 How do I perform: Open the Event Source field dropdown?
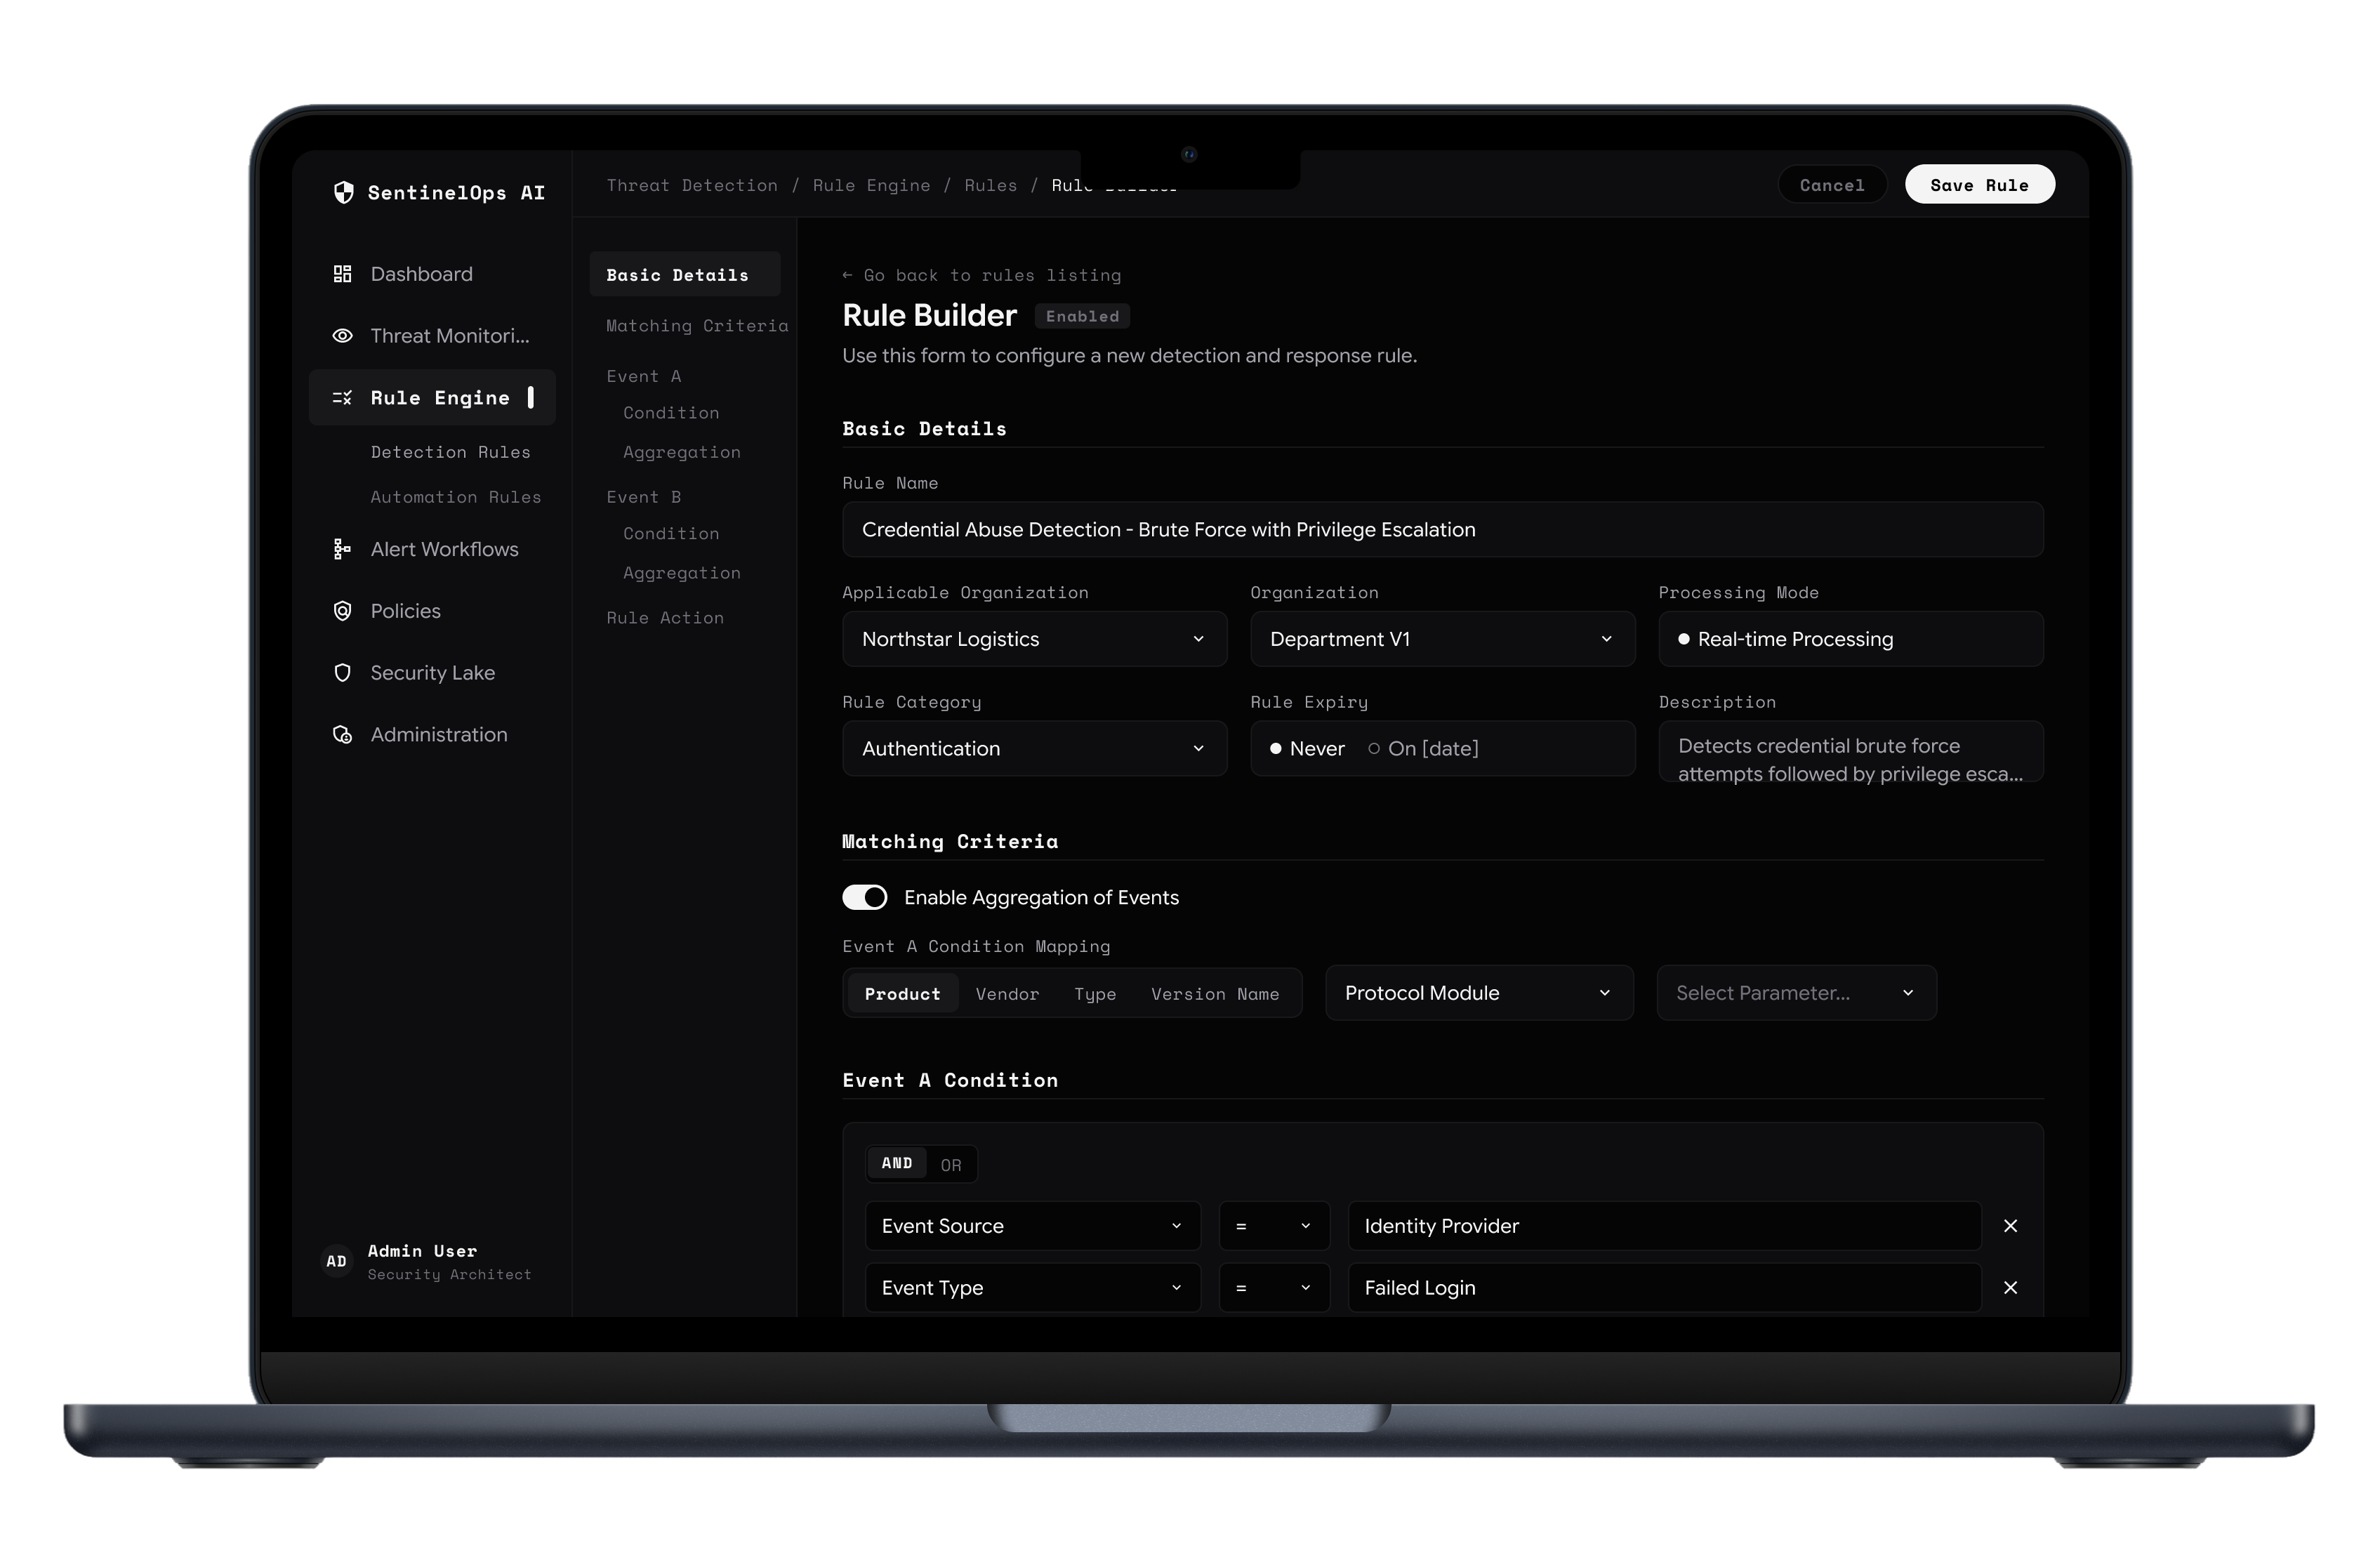[x=1032, y=1226]
